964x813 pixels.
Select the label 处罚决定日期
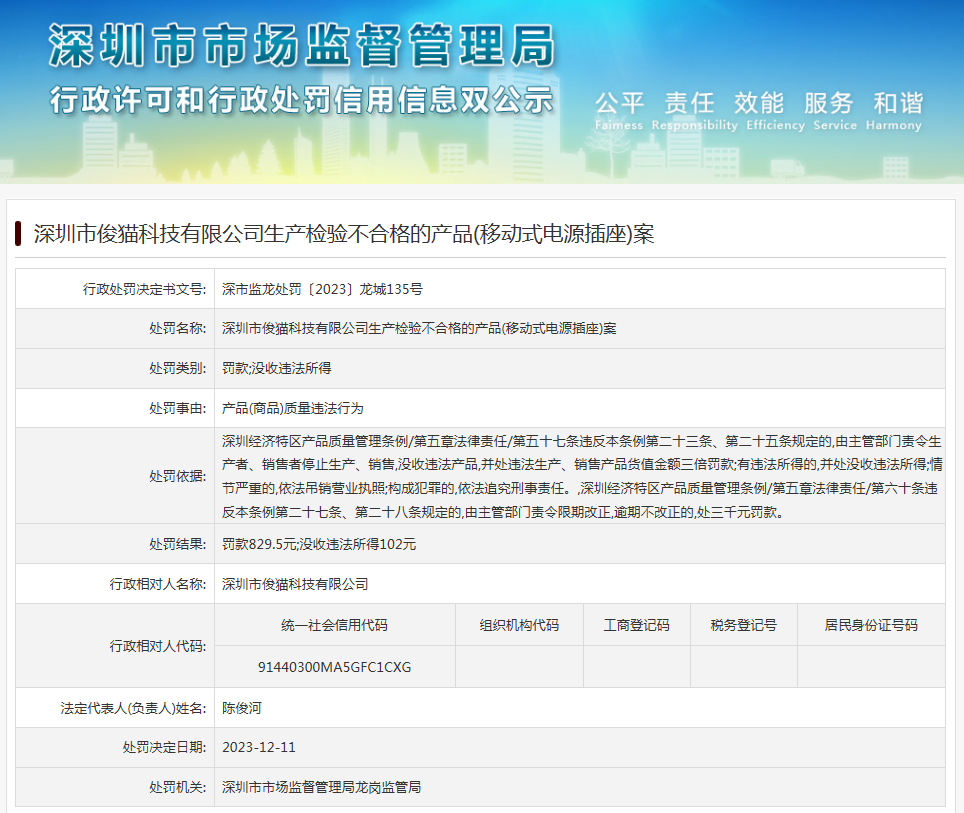coord(164,748)
